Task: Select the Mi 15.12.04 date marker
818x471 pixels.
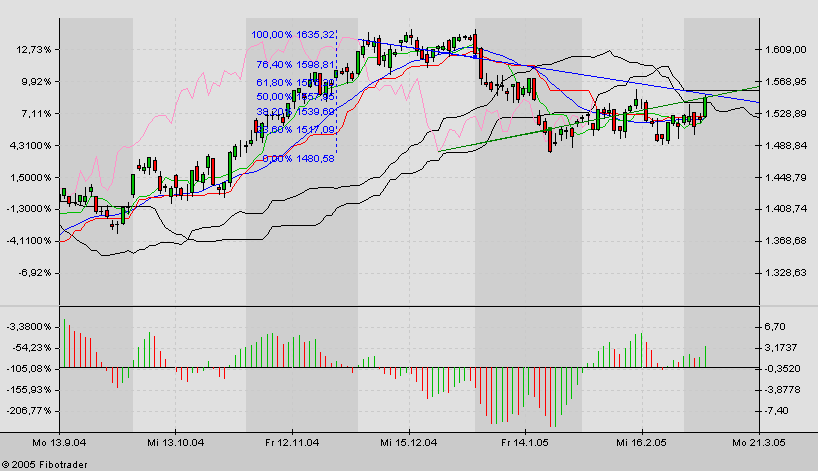Action: 407,441
